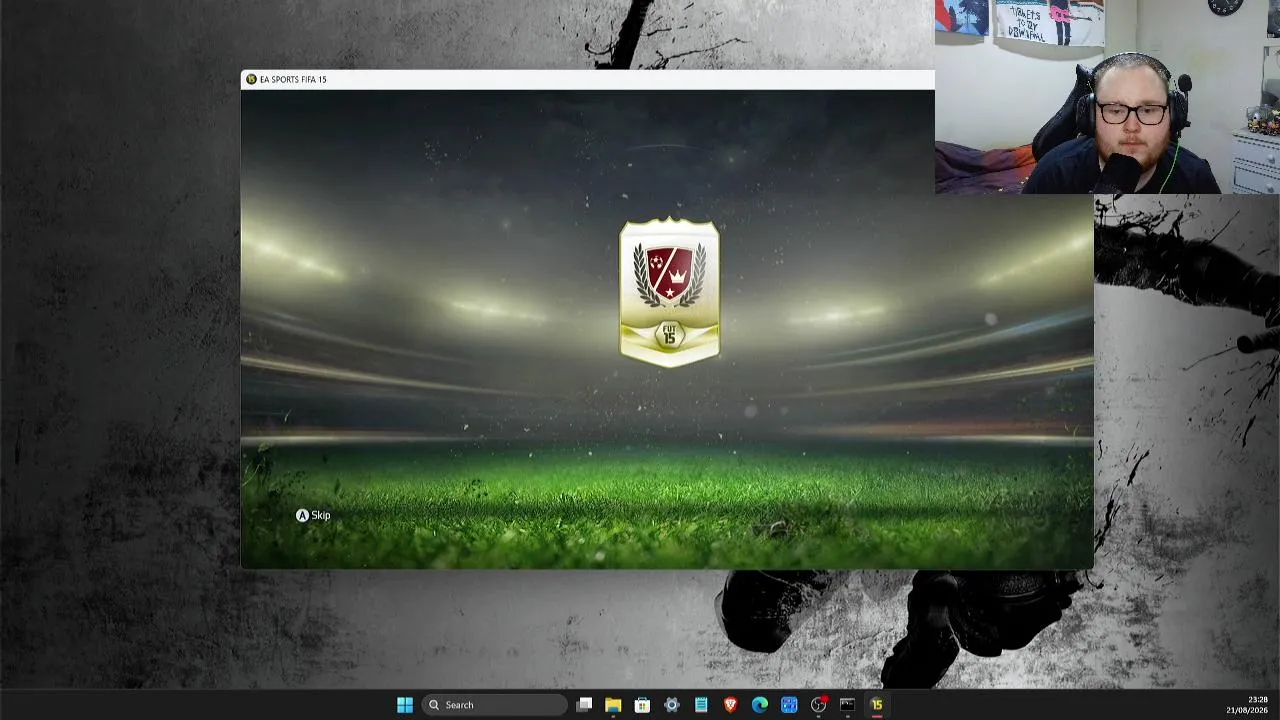Launch Microsoft Edge from the taskbar

pos(760,705)
